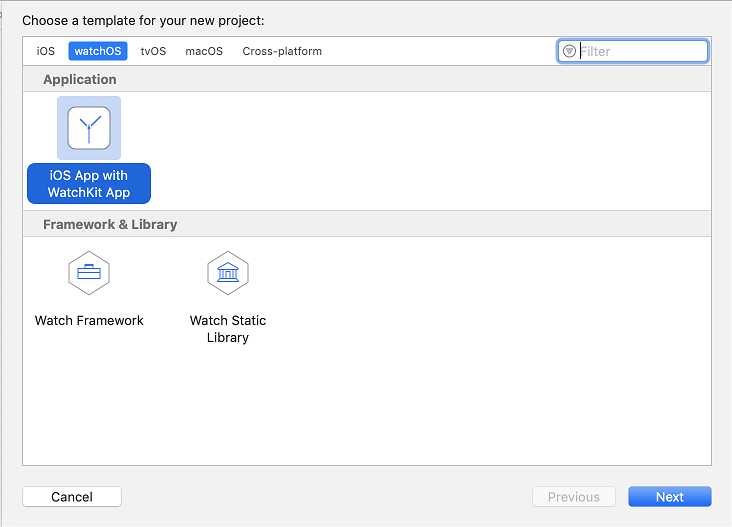Viewport: 732px width, 527px height.
Task: Select the watchOS platform tab
Action: (x=97, y=51)
